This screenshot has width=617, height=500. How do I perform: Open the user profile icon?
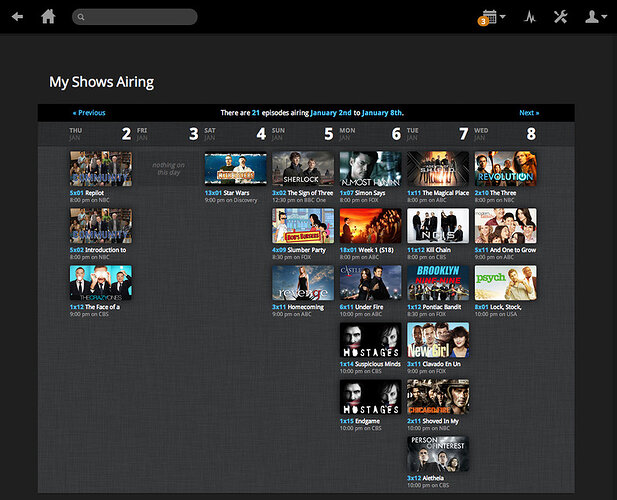click(592, 17)
